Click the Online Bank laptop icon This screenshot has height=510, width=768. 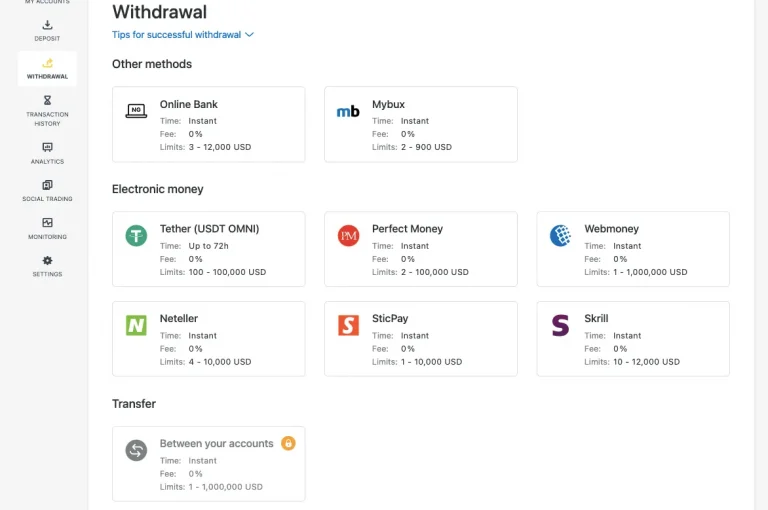[x=136, y=111]
